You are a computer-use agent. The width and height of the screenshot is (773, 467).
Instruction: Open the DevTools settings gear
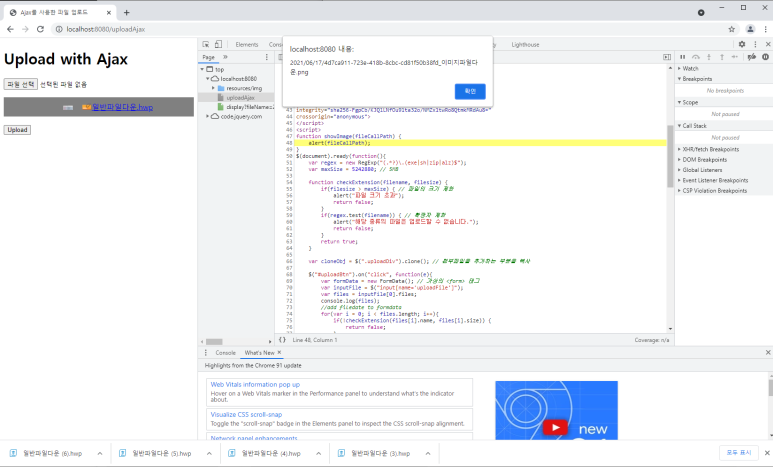(742, 44)
